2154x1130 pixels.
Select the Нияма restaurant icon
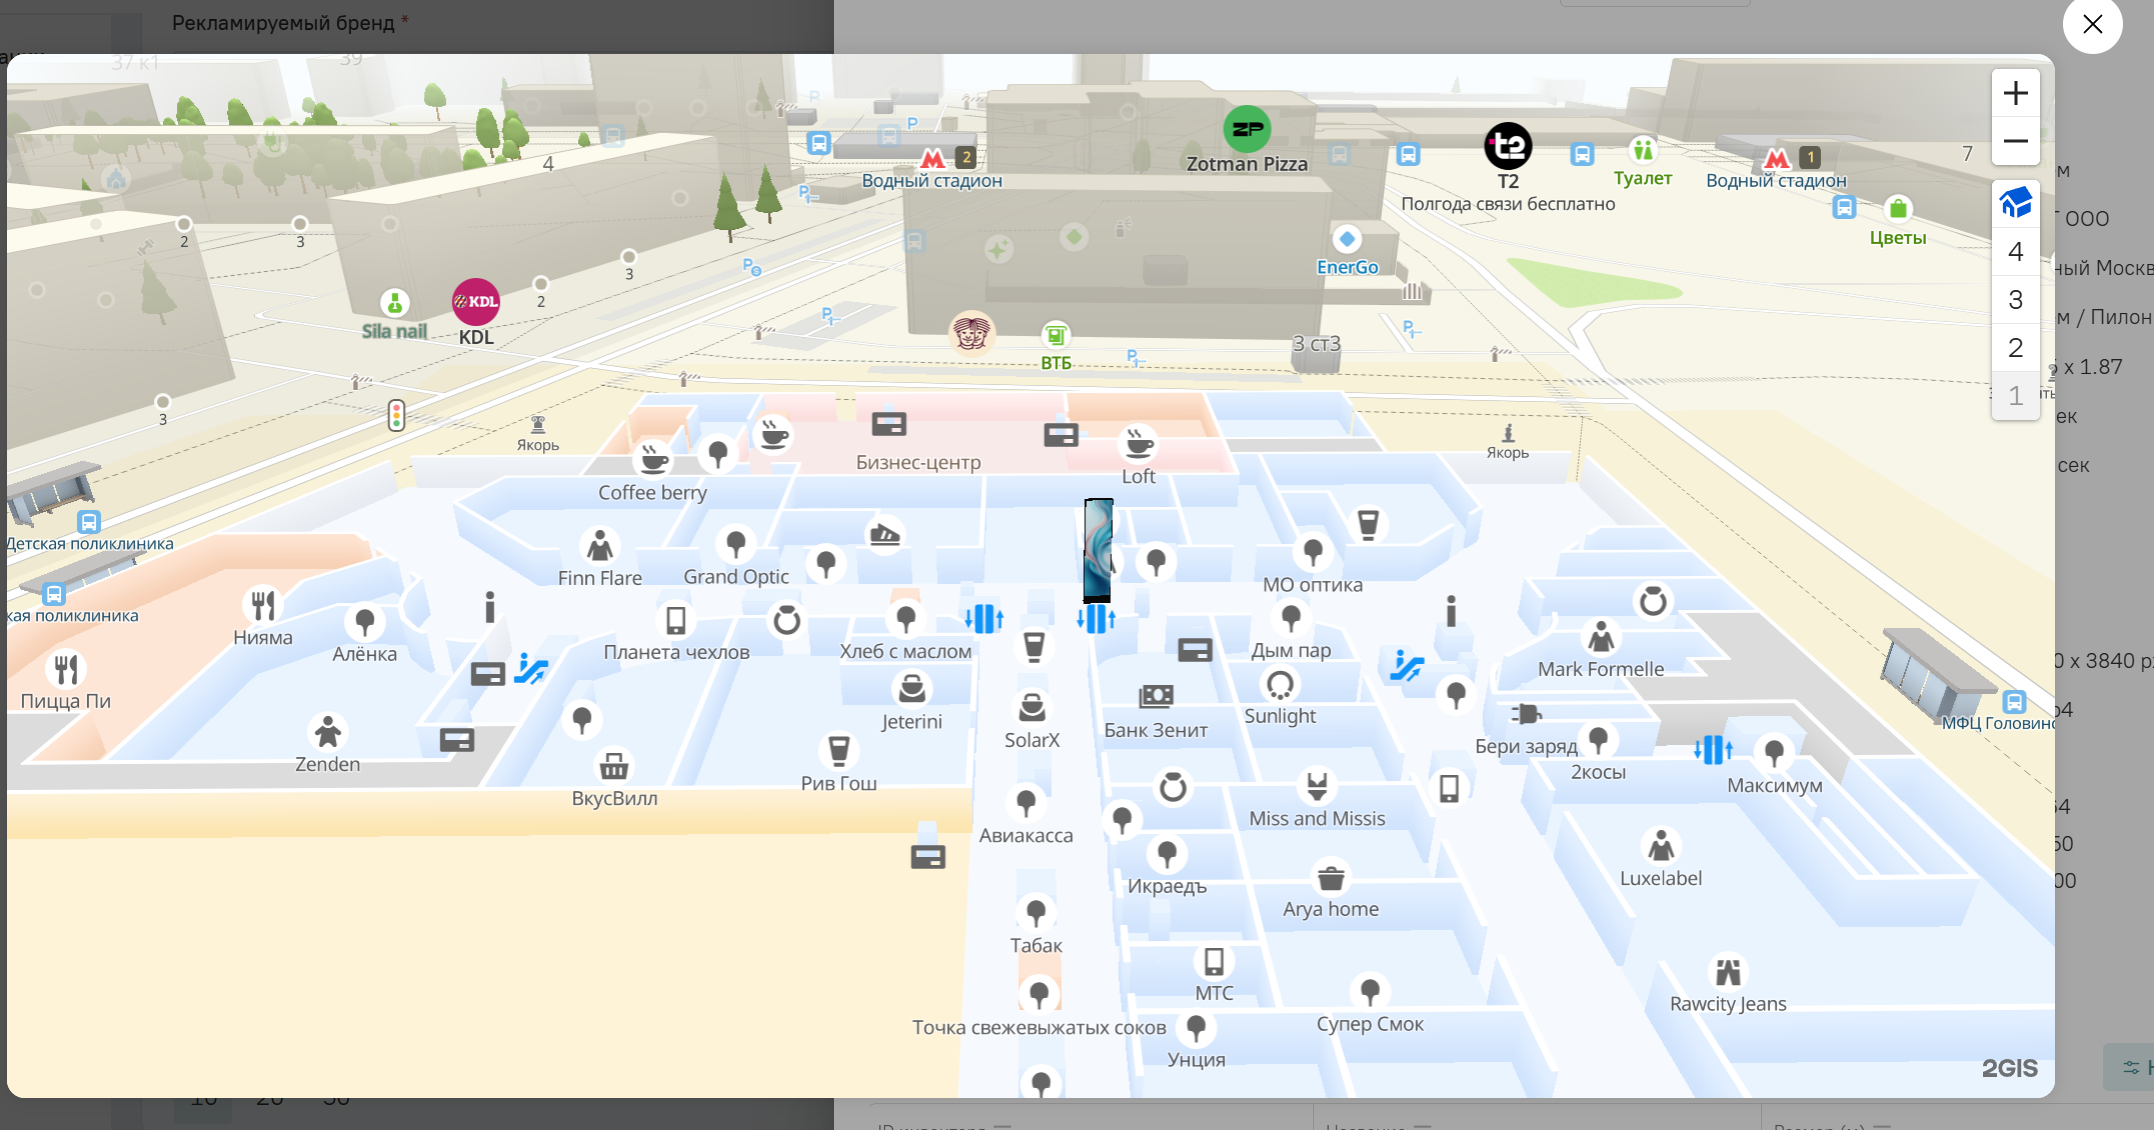point(263,605)
